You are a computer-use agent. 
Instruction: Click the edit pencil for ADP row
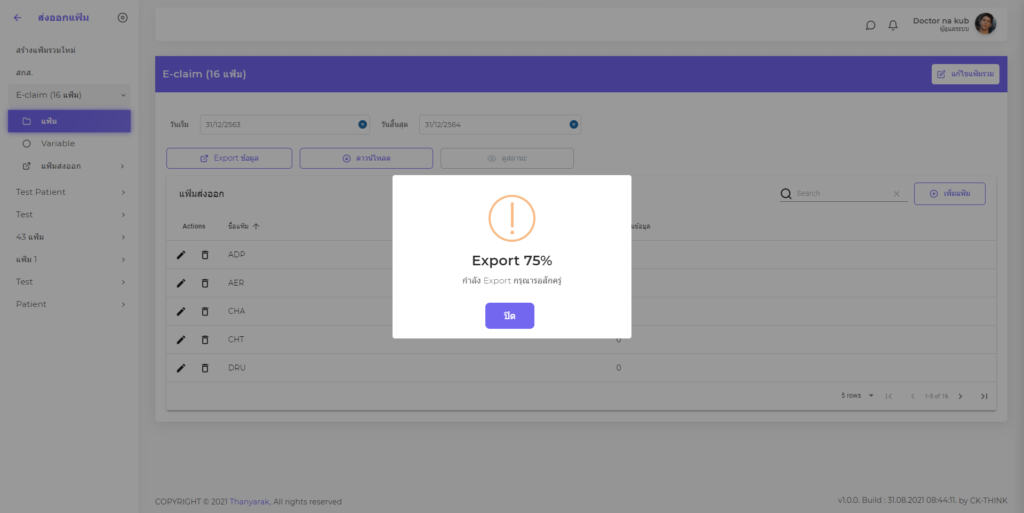click(x=181, y=255)
